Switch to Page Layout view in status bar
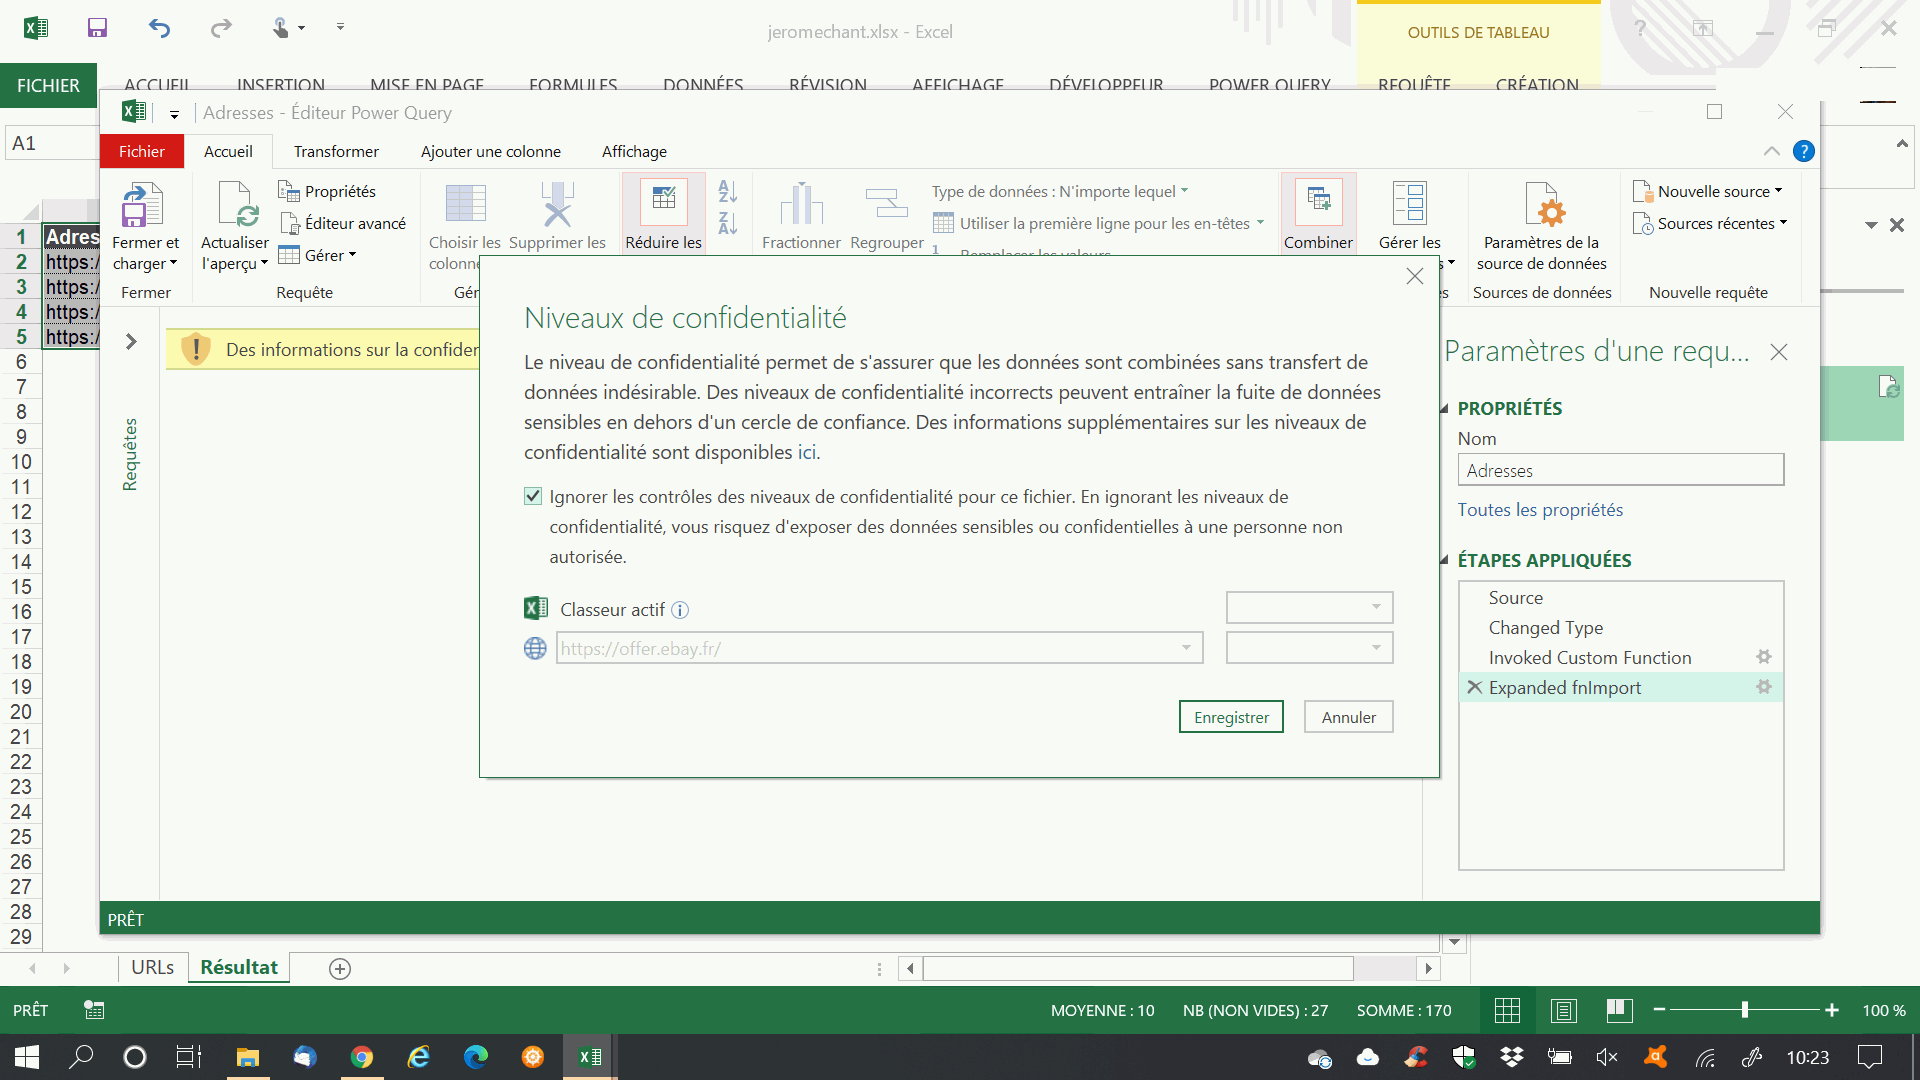 pyautogui.click(x=1563, y=1011)
